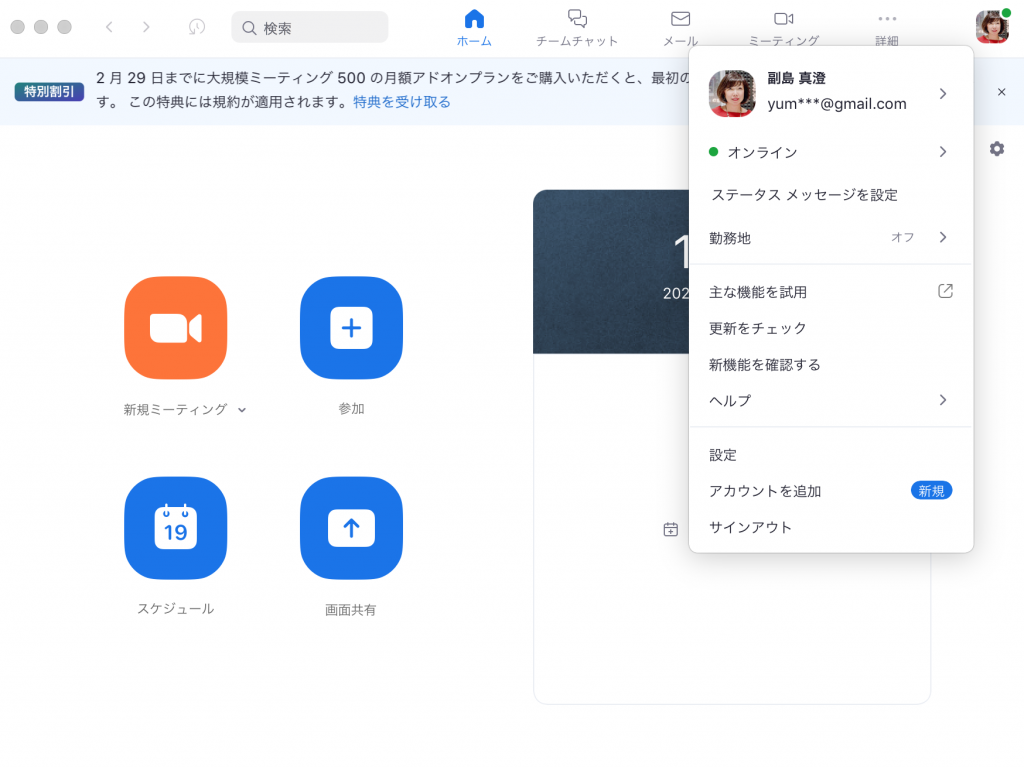
Task: Open the 特典を受け取る link
Action: pyautogui.click(x=402, y=102)
